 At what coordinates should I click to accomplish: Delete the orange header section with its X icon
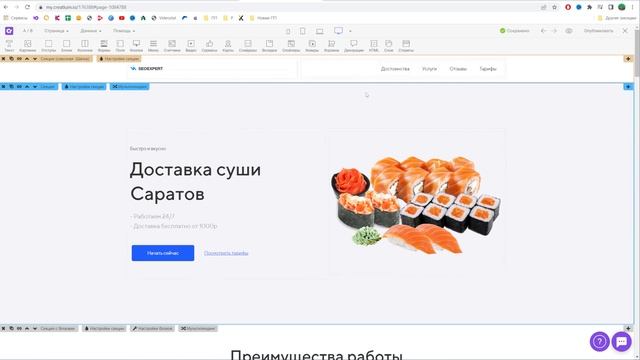click(x=3, y=59)
